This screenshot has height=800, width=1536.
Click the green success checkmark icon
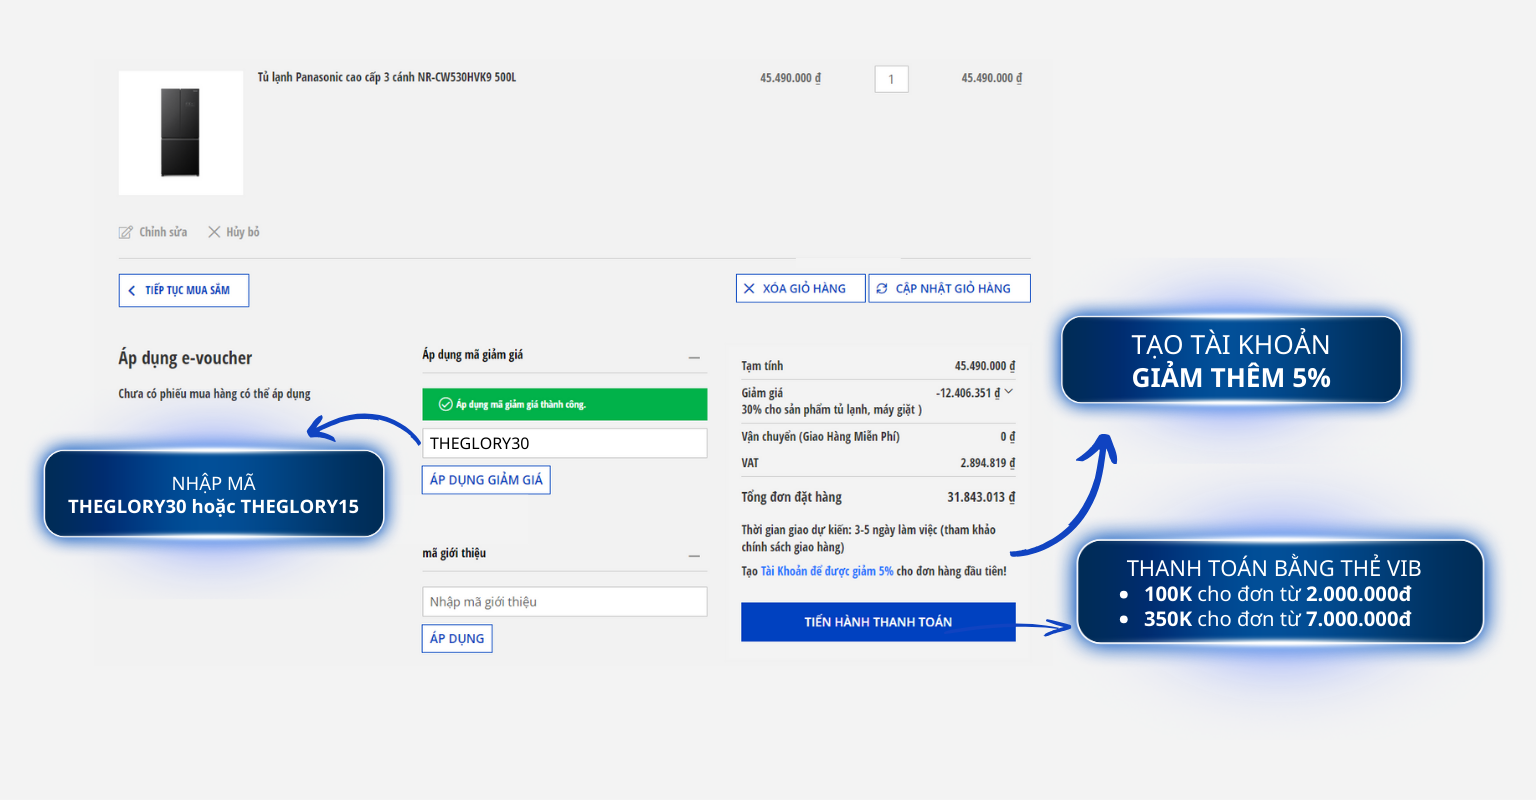pos(446,405)
